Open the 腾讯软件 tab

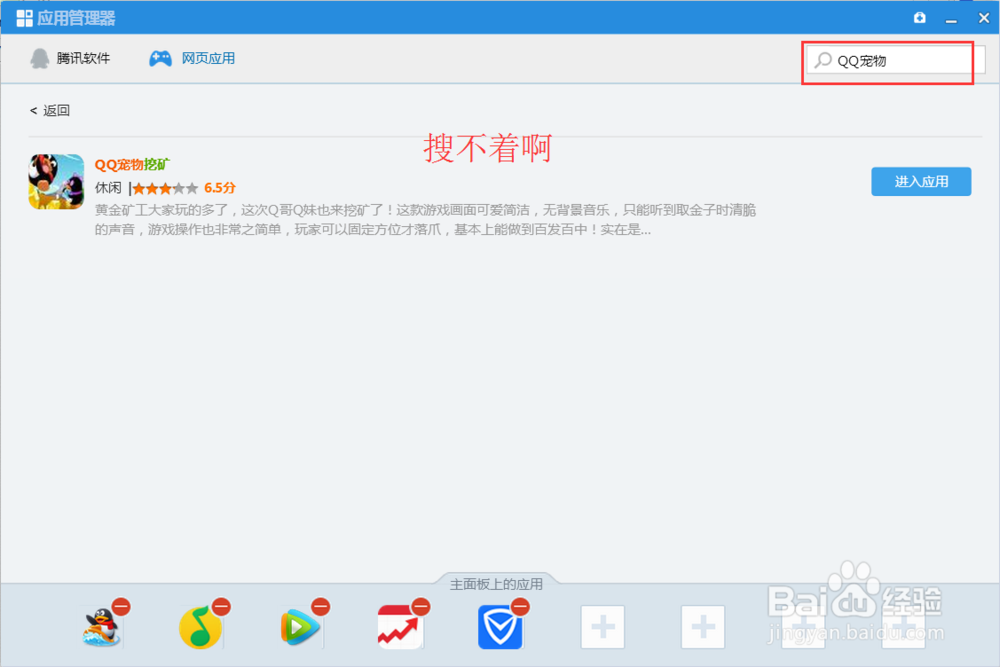pos(70,59)
